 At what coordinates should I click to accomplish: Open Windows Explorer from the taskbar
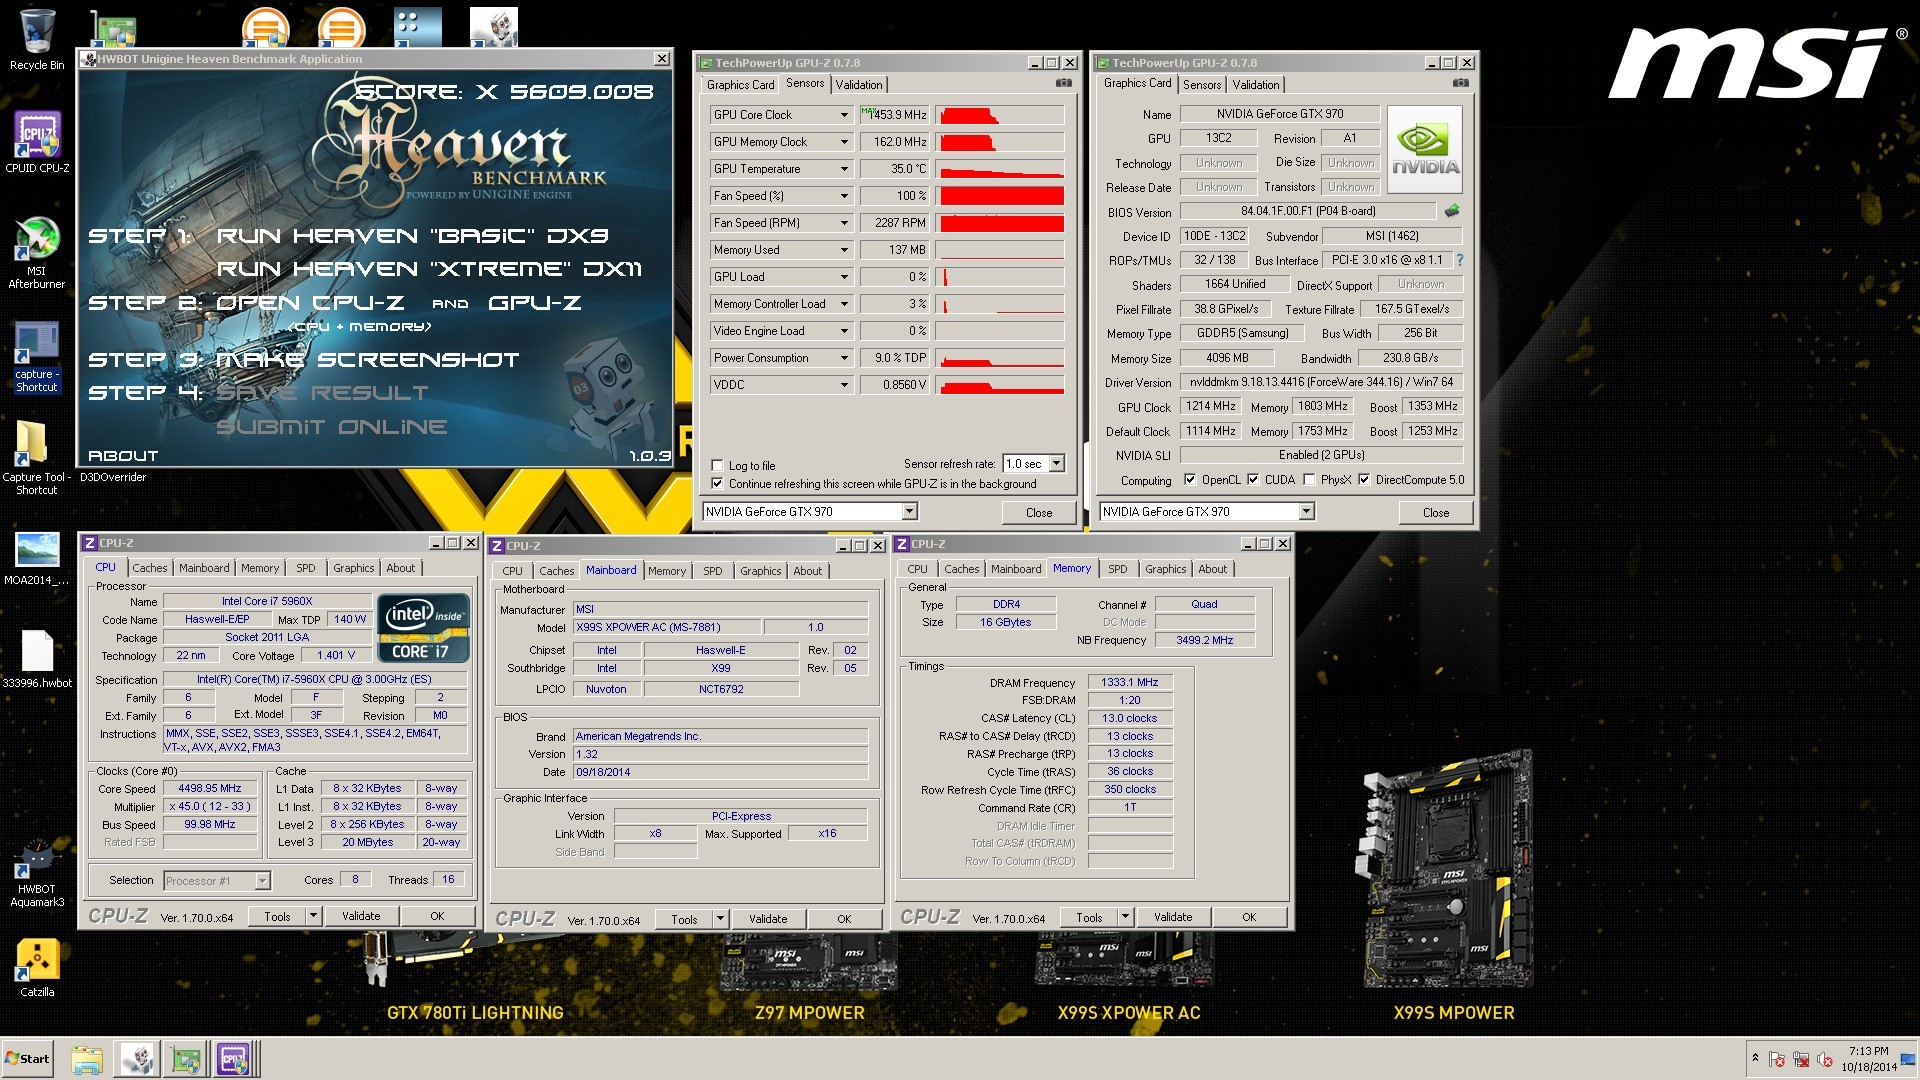[87, 1059]
